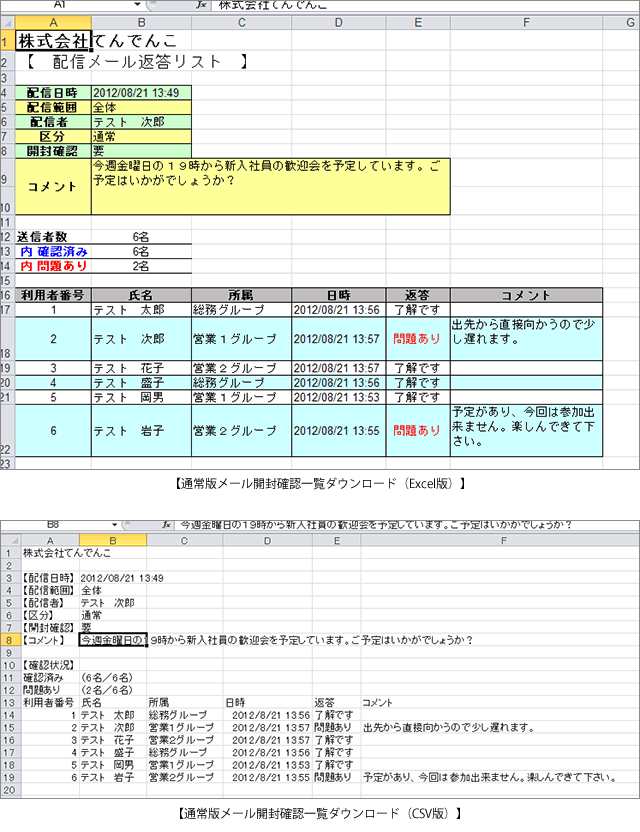Screen dimensions: 640x832
Task: Click the fx insert function icon in CSV version
Action: [x=167, y=525]
